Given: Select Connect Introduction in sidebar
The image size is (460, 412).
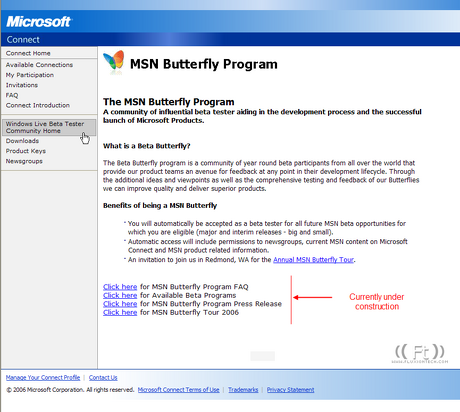Looking at the screenshot, I should click(x=38, y=105).
